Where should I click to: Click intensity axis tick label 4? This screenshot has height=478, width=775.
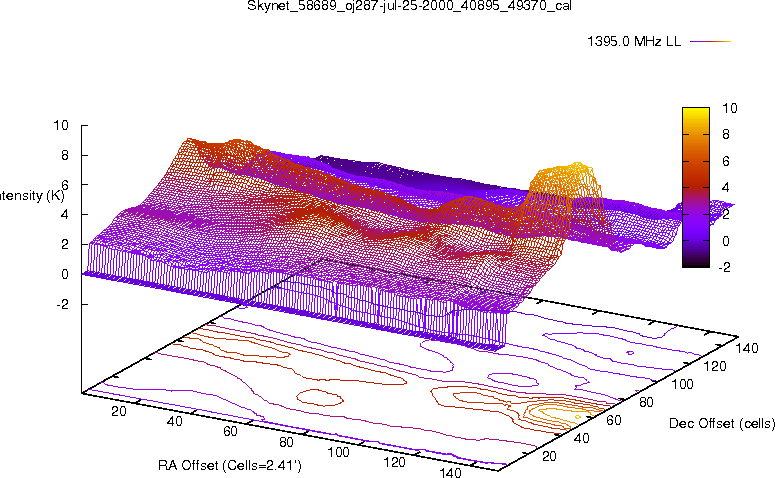[x=64, y=215]
